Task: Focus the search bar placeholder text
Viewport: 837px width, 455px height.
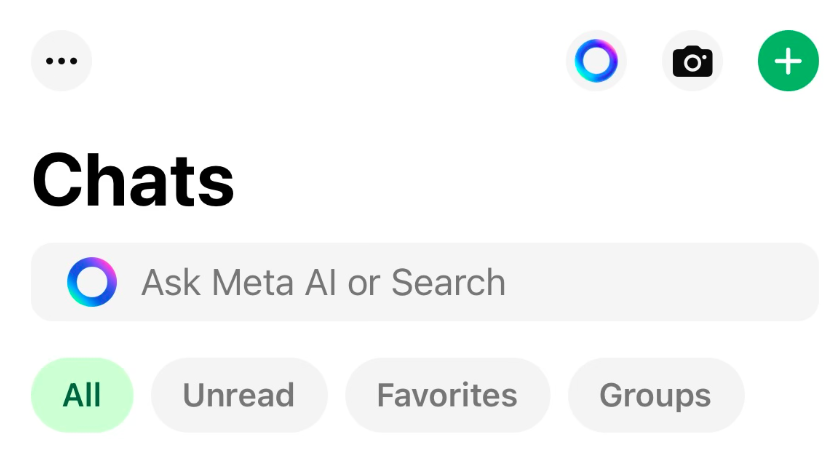Action: [x=323, y=282]
